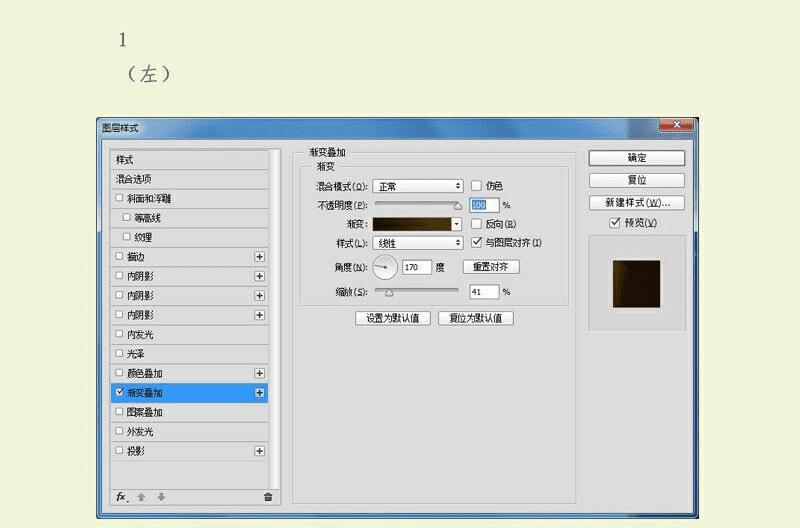Open the 外发光 settings row
Image resolution: width=800 pixels, height=528 pixels.
pos(189,432)
